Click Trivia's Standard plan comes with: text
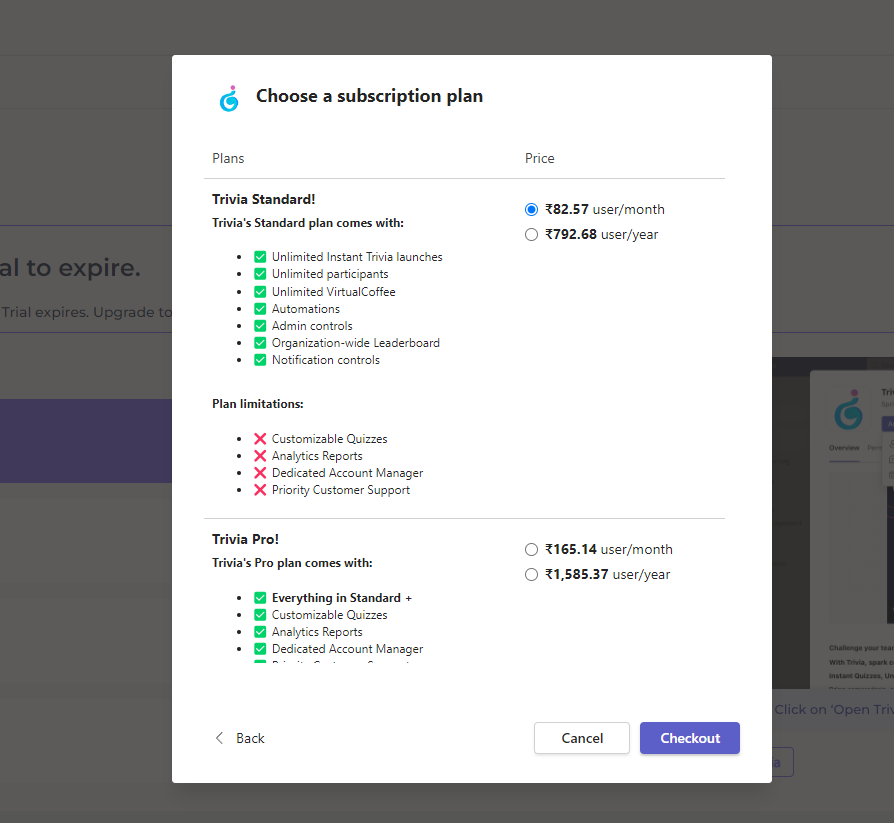Screen dimensions: 894x823 coord(308,223)
